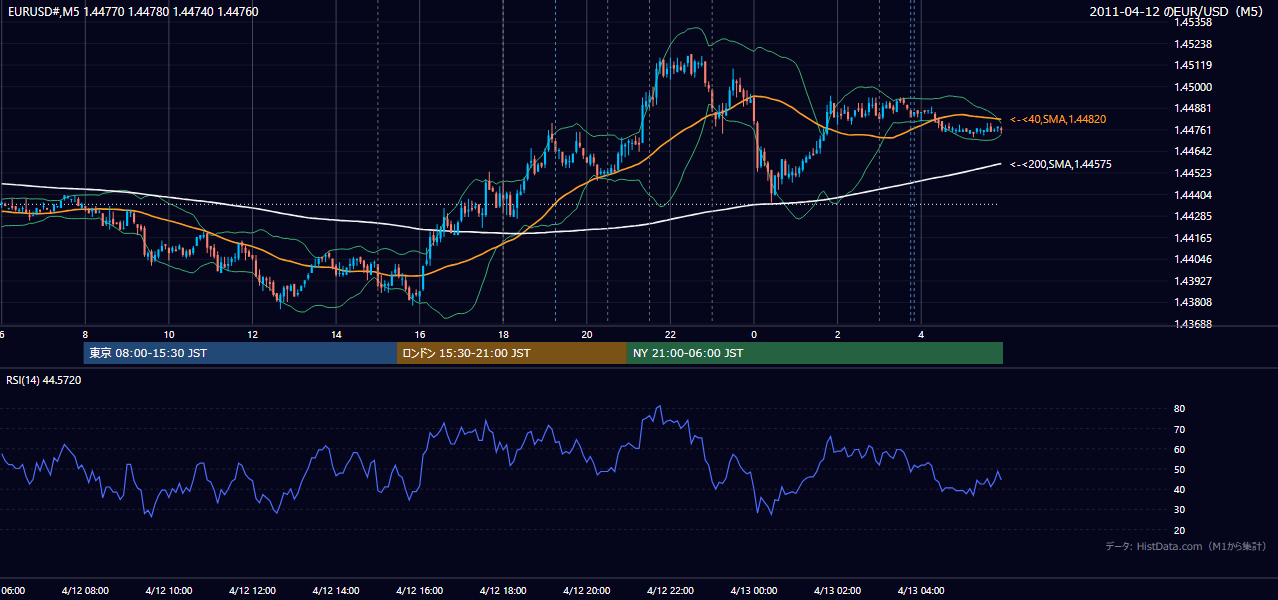
Task: Click the 4/12 10:00 time label
Action: coord(169,591)
